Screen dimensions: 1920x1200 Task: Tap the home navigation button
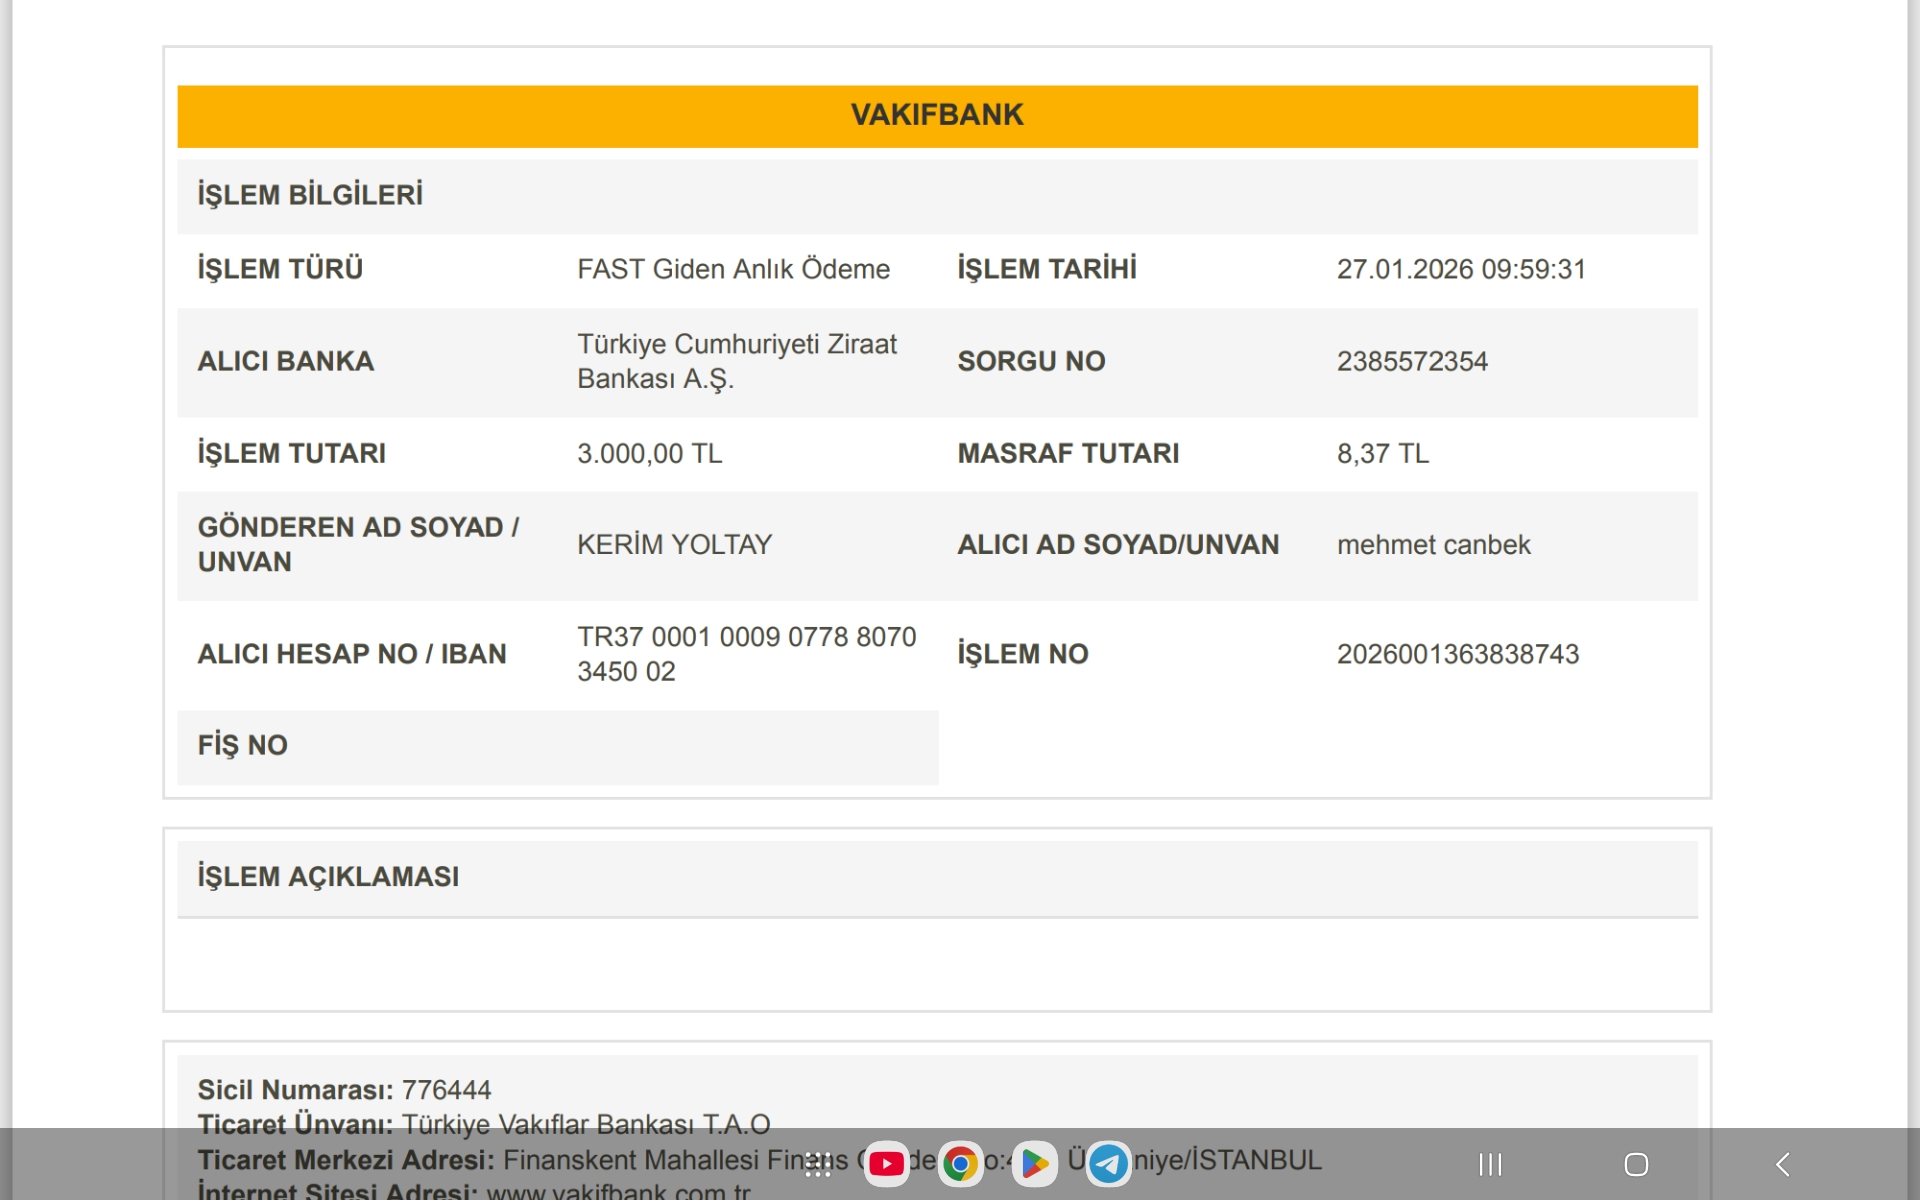[1636, 1164]
